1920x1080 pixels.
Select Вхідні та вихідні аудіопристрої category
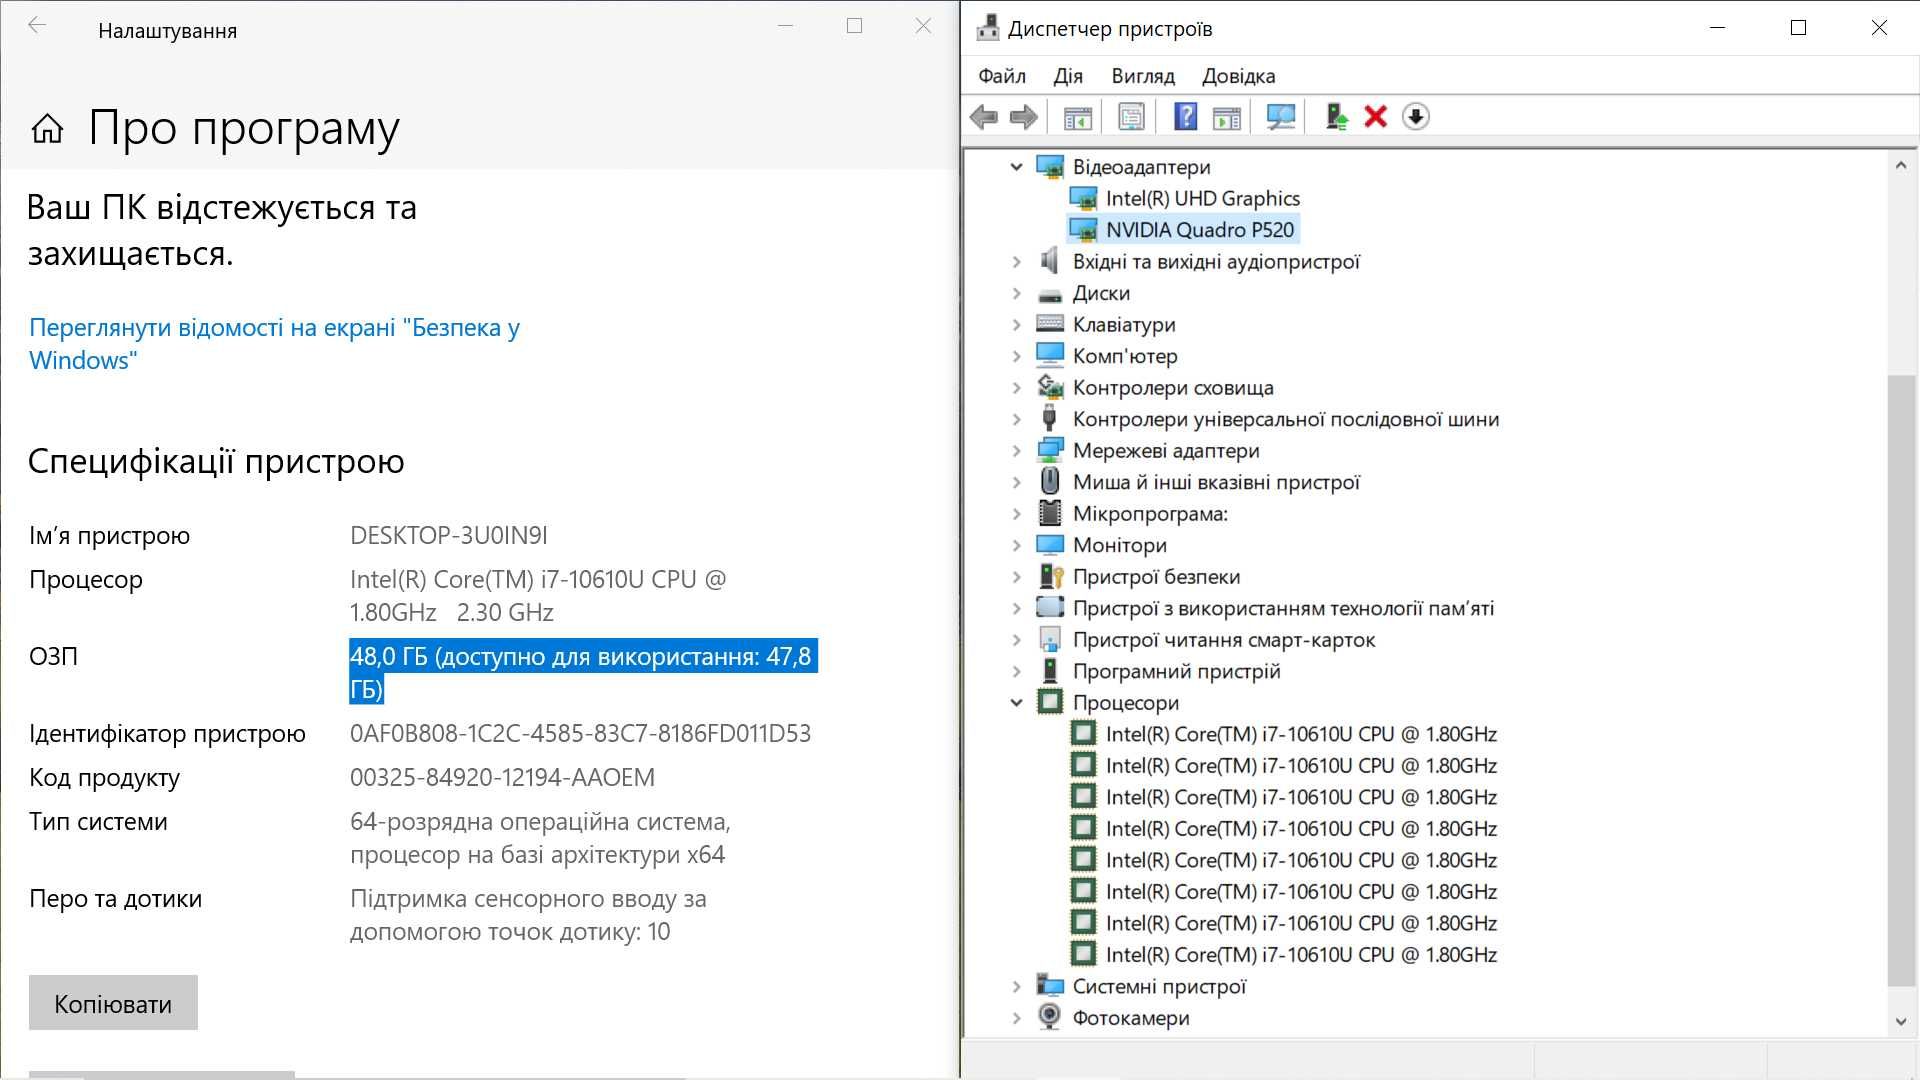pos(1216,262)
